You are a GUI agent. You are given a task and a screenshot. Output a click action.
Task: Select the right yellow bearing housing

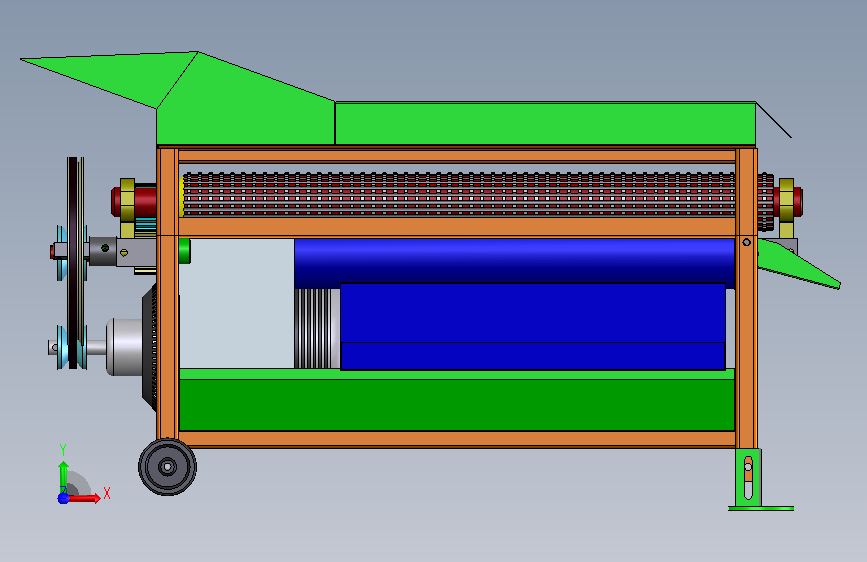pyautogui.click(x=786, y=200)
